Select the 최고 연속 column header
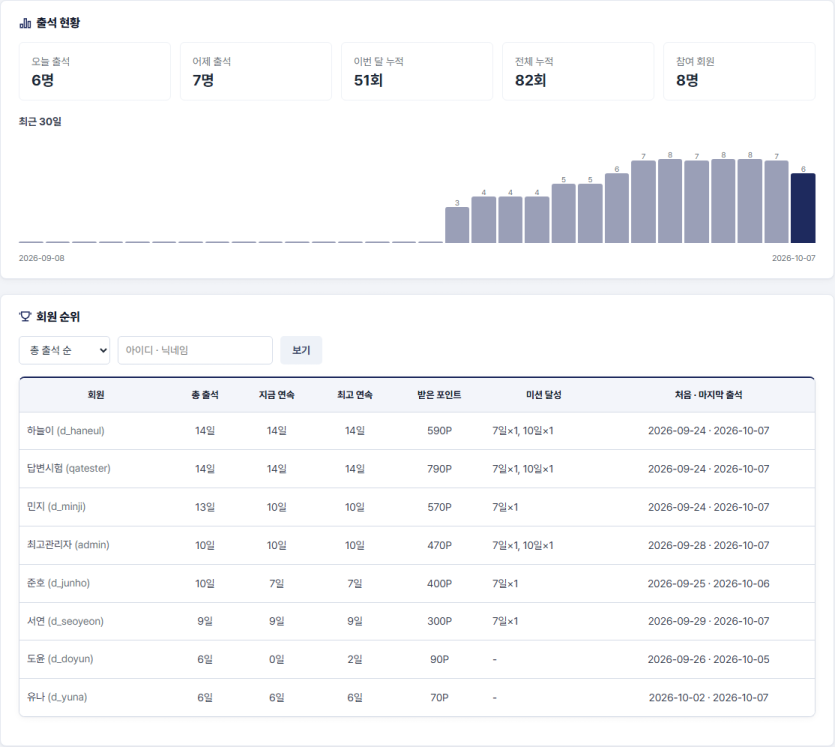835x747 pixels. pos(355,395)
